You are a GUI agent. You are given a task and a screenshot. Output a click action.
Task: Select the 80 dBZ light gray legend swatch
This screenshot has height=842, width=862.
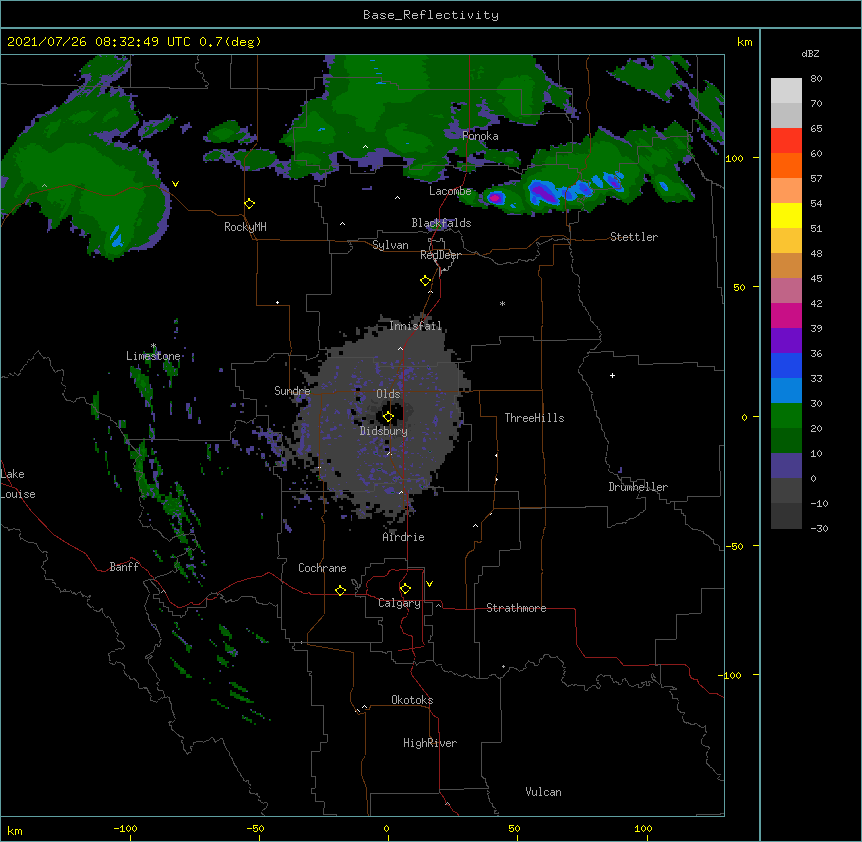(x=786, y=91)
